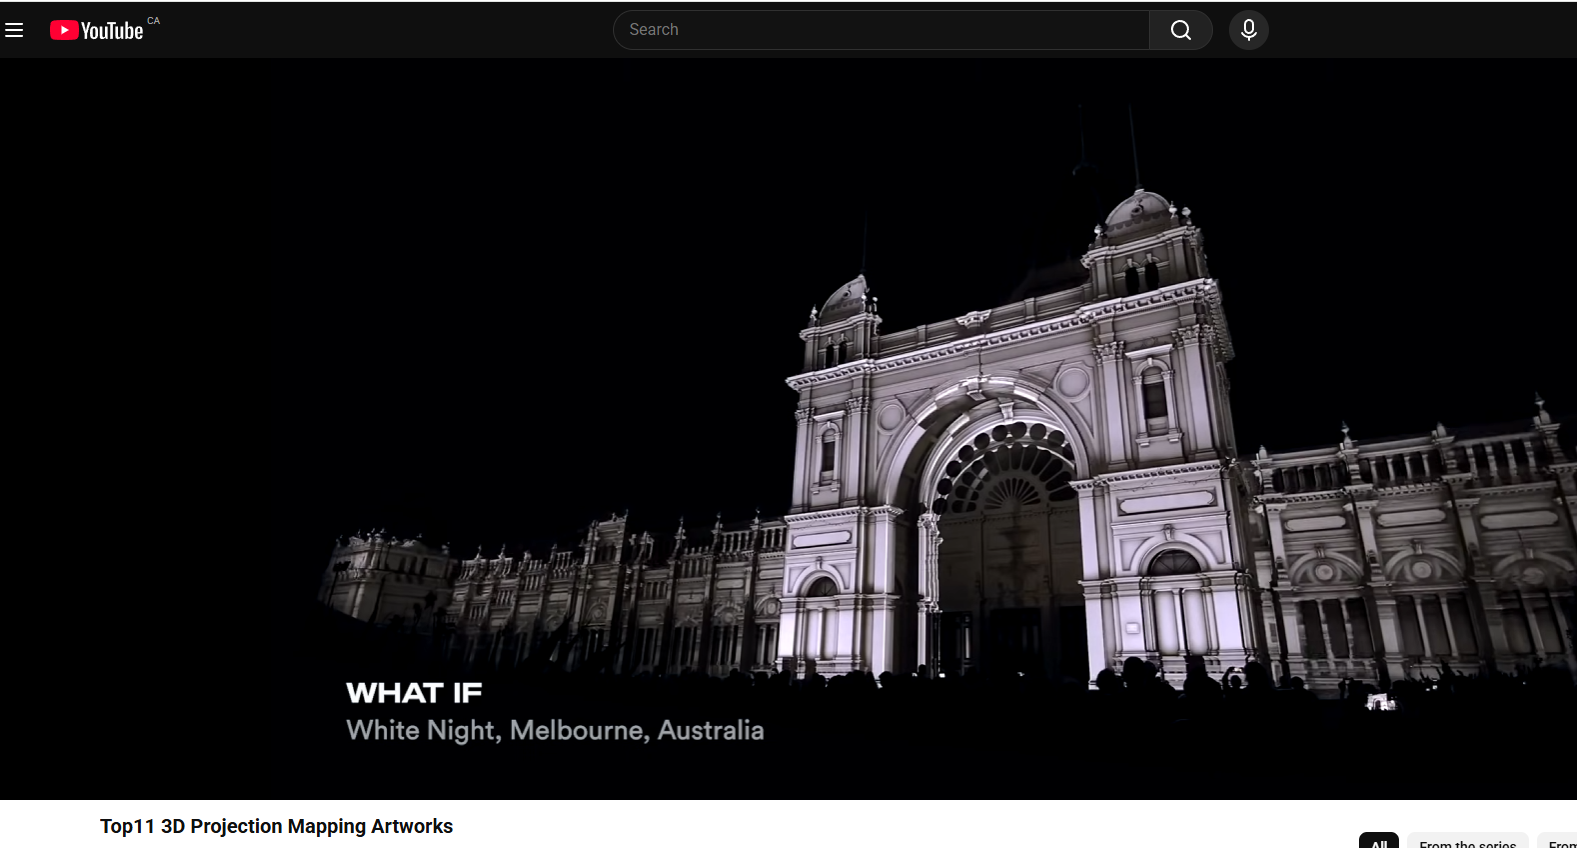This screenshot has width=1577, height=848.
Task: Select the 'All' filter chip
Action: (1379, 841)
